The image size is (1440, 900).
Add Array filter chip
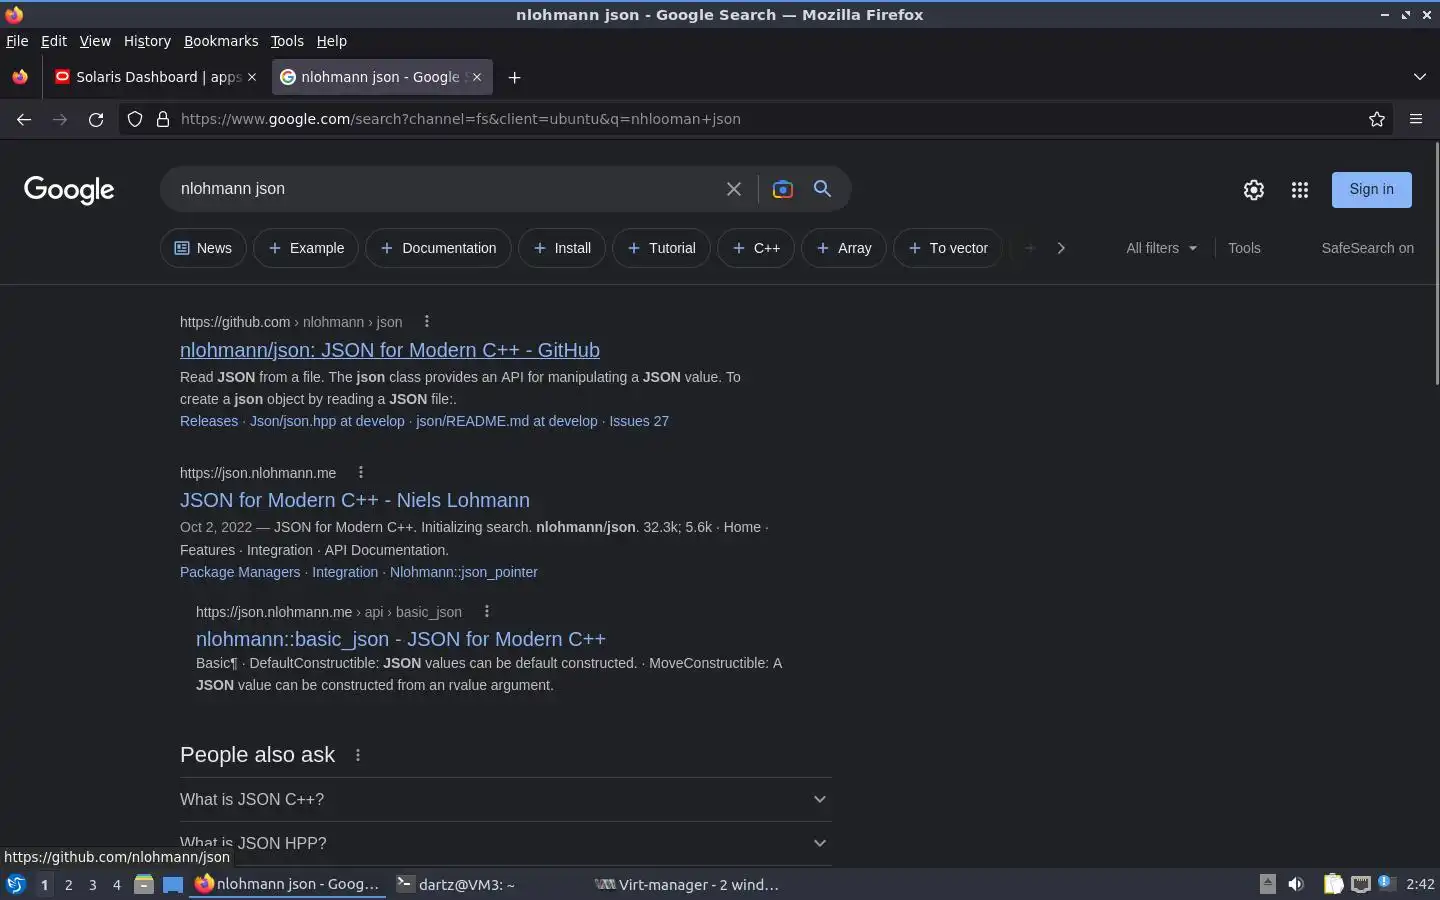click(844, 248)
